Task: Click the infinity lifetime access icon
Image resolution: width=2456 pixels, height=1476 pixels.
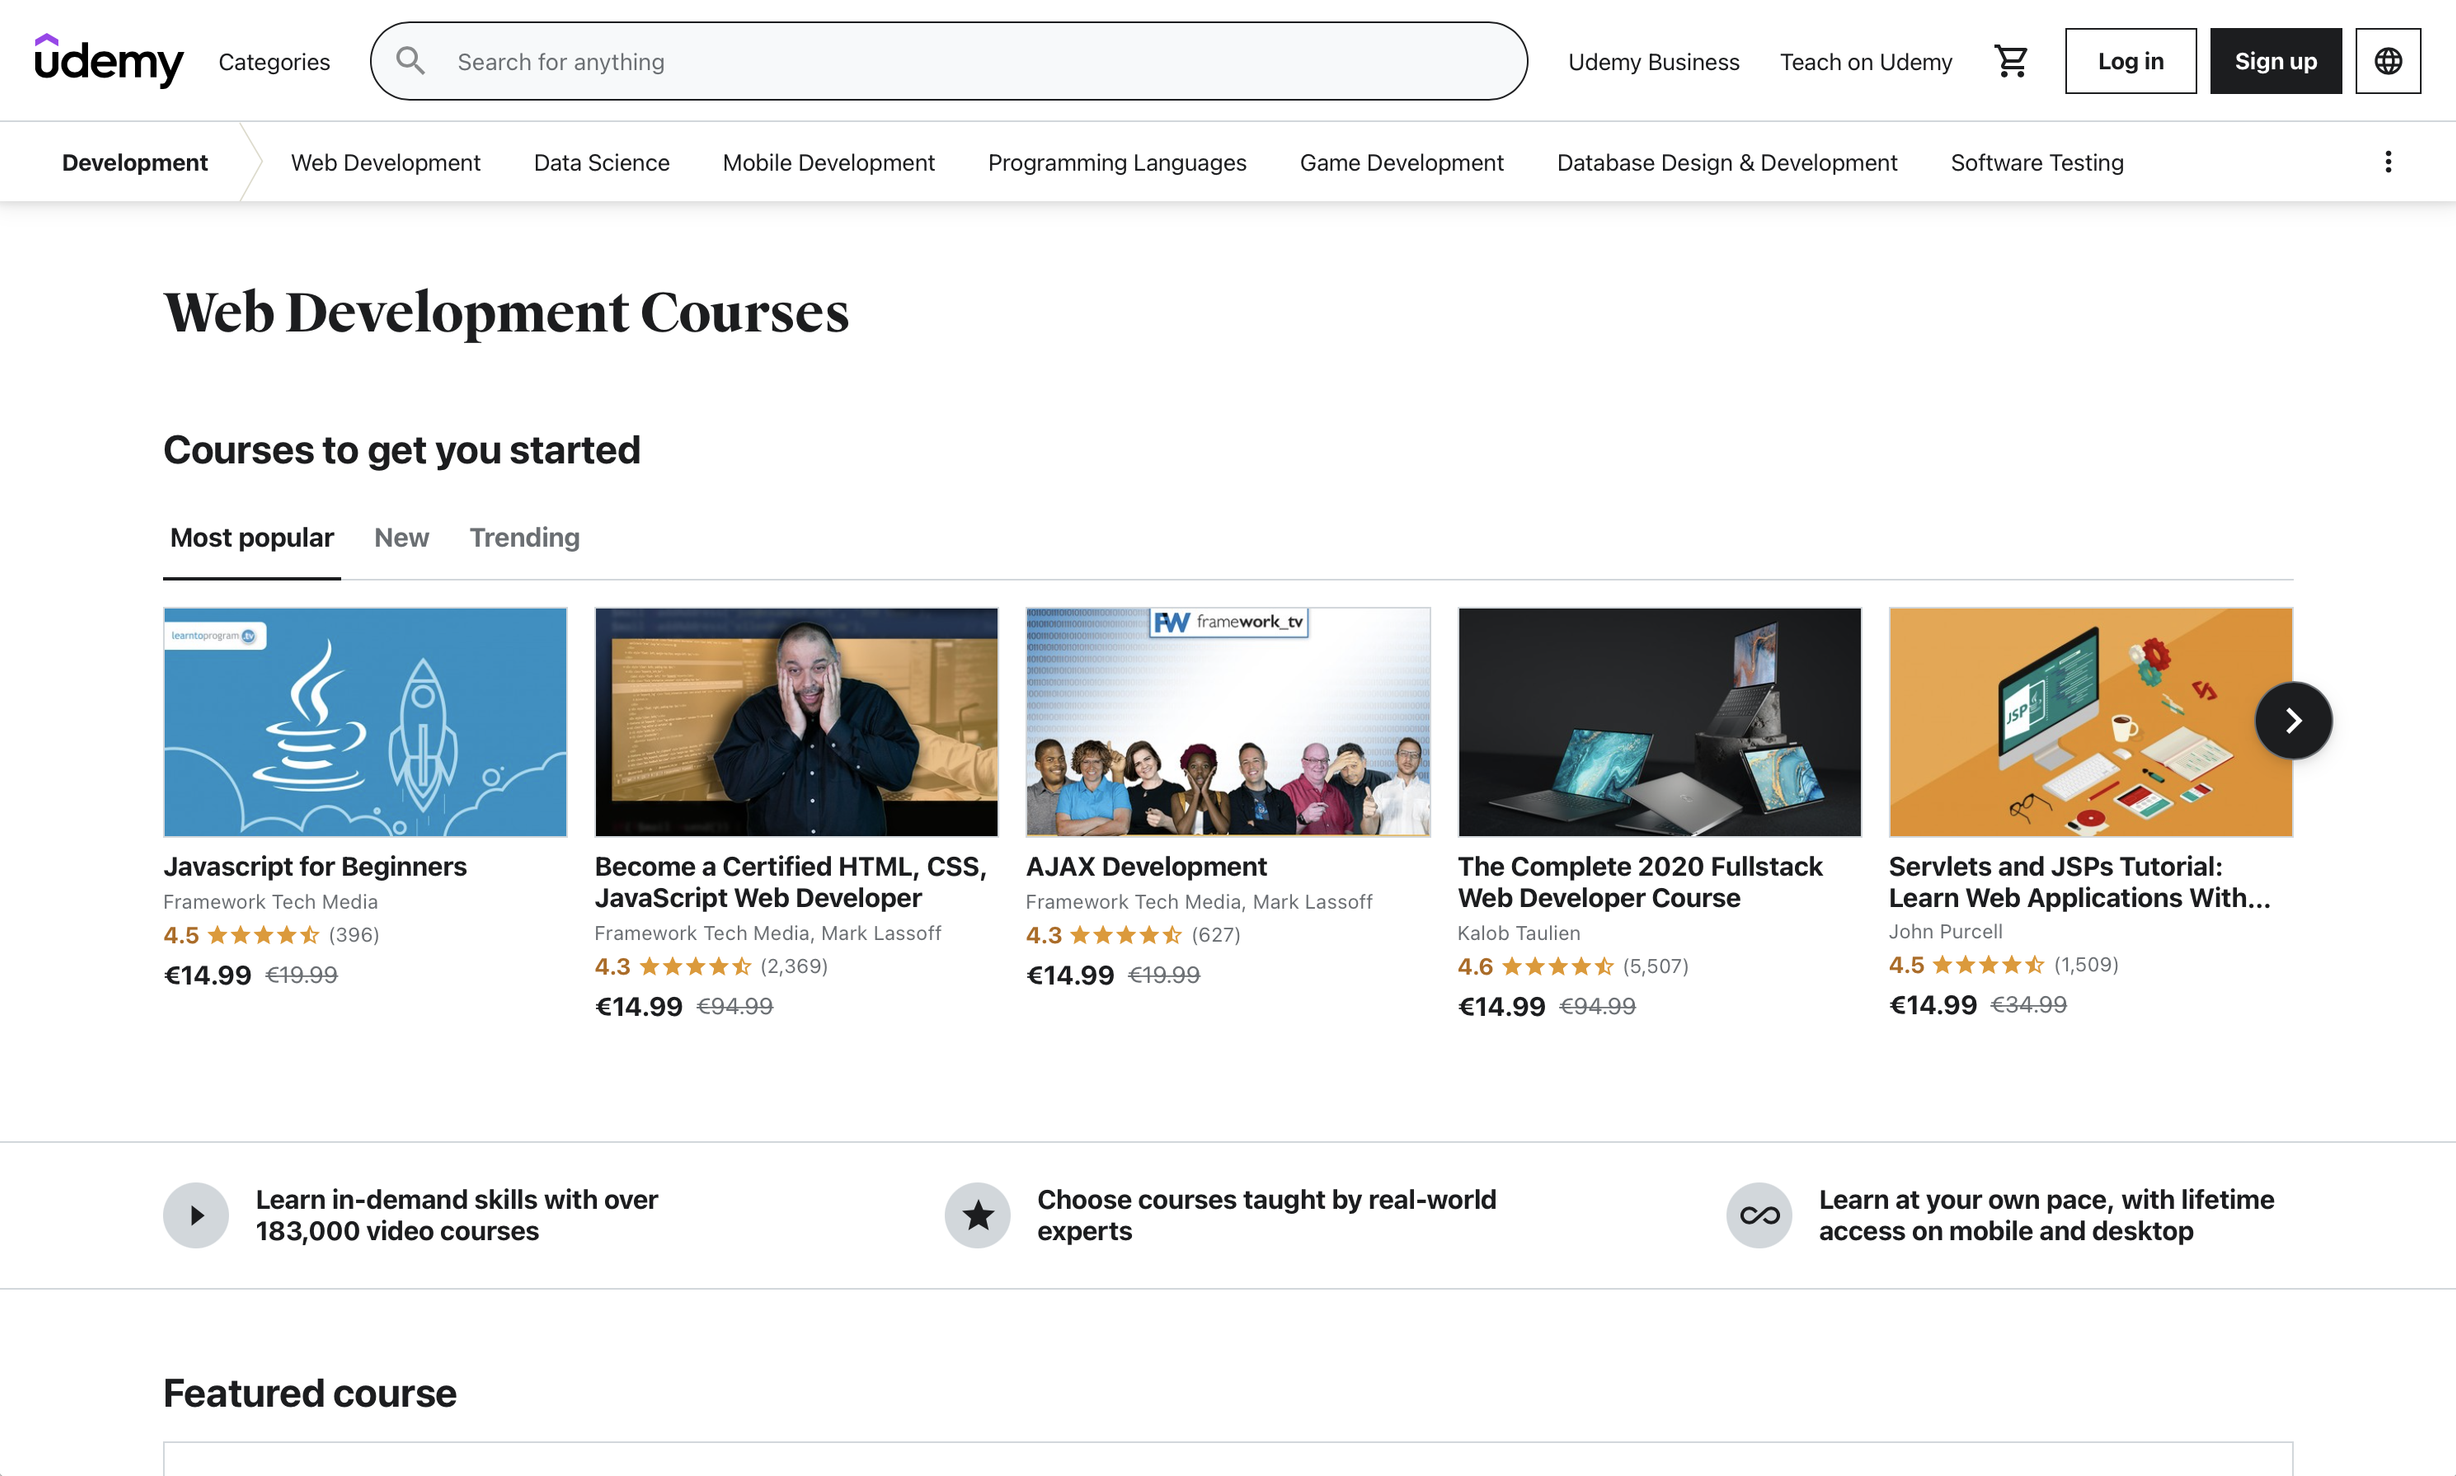Action: click(x=1758, y=1215)
